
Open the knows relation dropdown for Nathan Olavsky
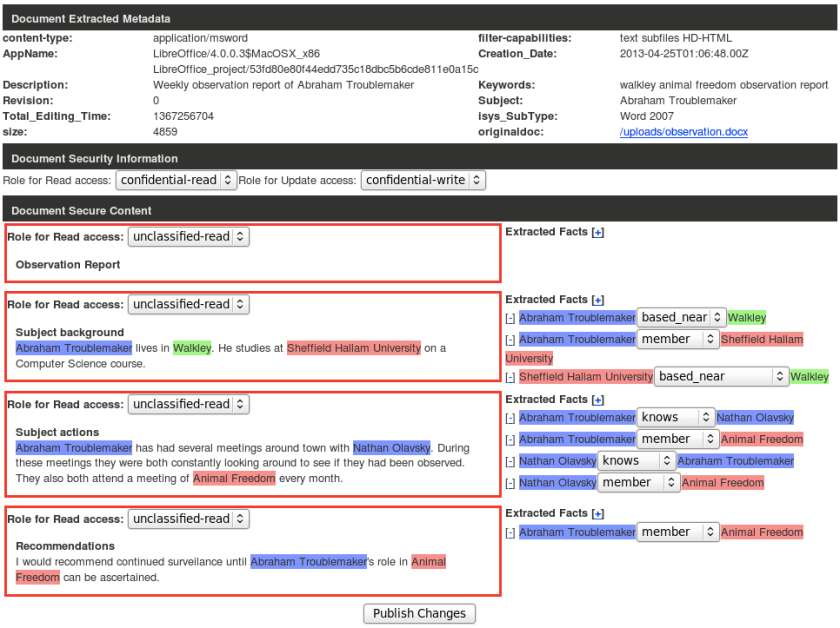pyautogui.click(x=635, y=461)
